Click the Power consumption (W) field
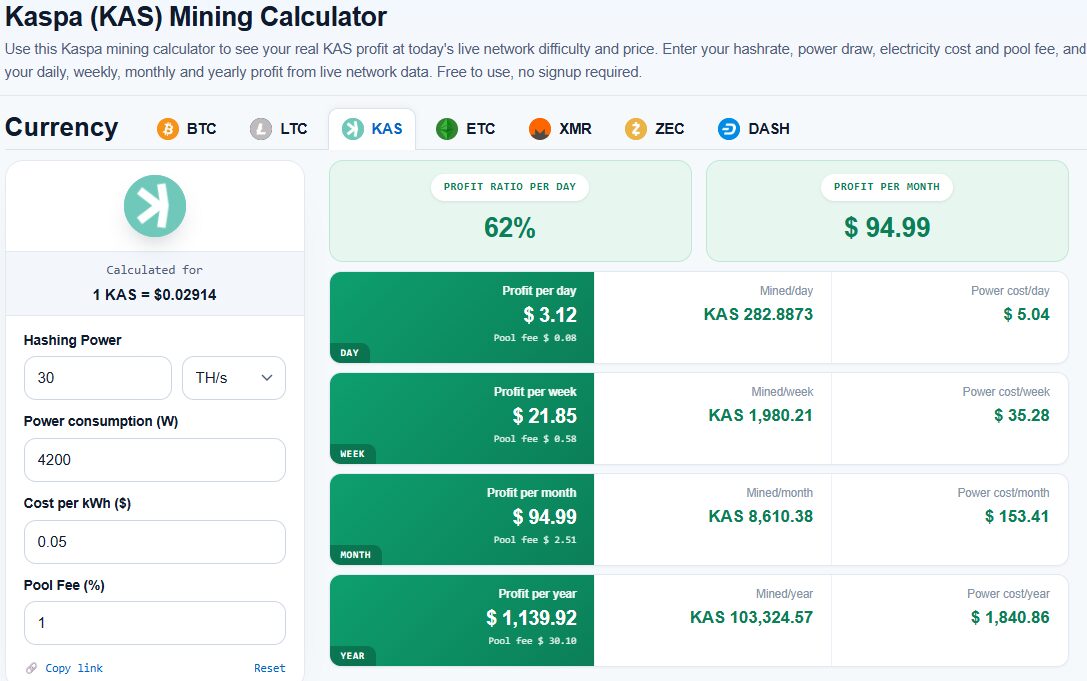 click(x=155, y=460)
